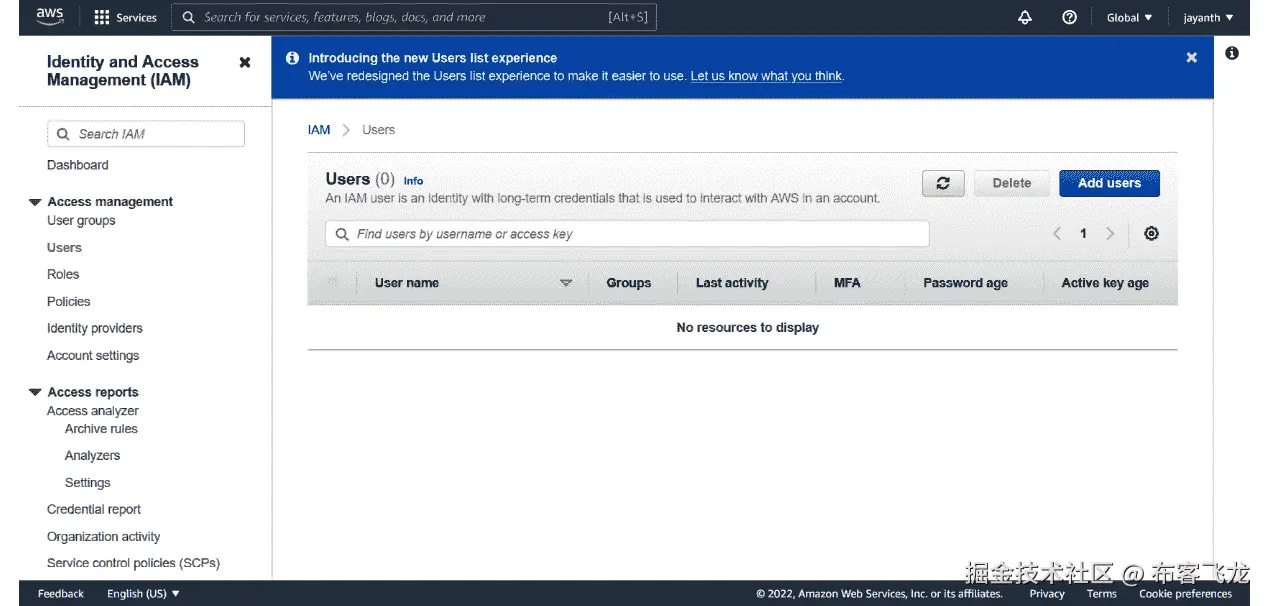Open Access analyzer in the sidebar
Screen dimensions: 1269x606
coord(92,411)
